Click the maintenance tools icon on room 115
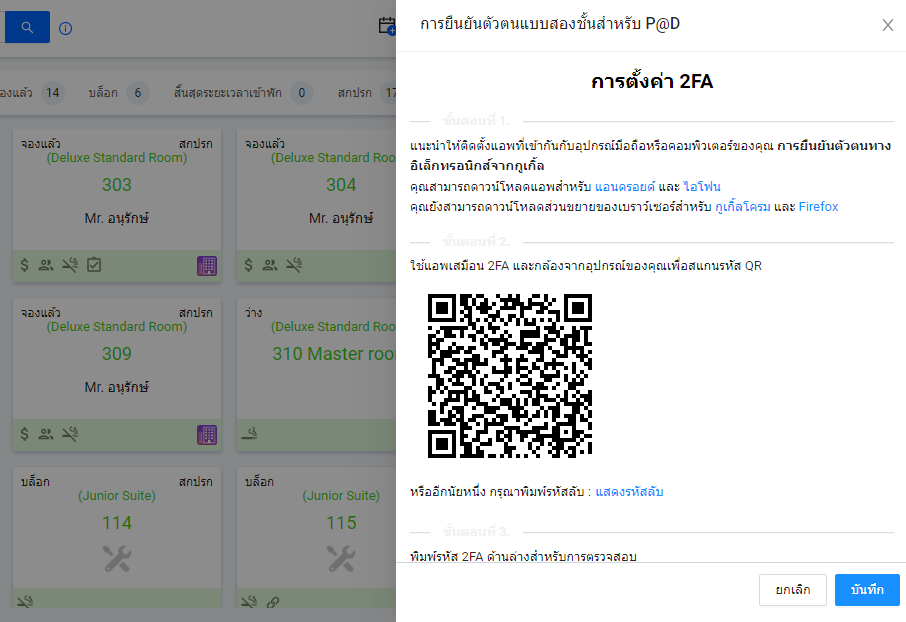This screenshot has width=906, height=622. [x=341, y=558]
